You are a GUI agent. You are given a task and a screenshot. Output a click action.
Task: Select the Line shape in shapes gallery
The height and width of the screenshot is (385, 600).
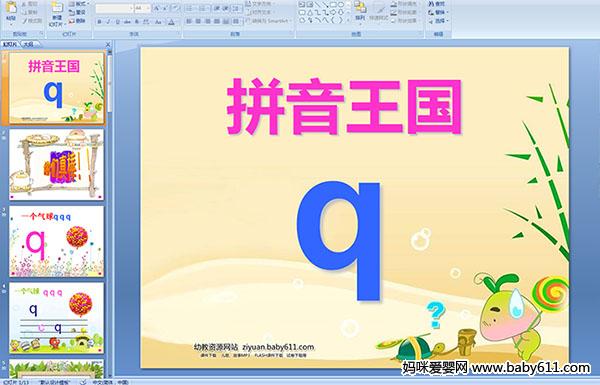click(x=318, y=4)
